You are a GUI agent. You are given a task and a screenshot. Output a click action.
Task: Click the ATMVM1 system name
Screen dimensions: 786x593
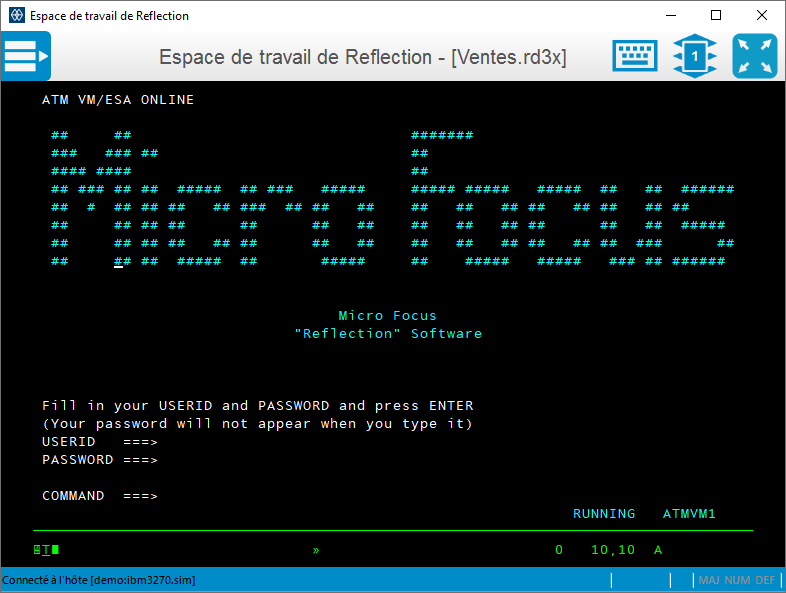point(689,514)
